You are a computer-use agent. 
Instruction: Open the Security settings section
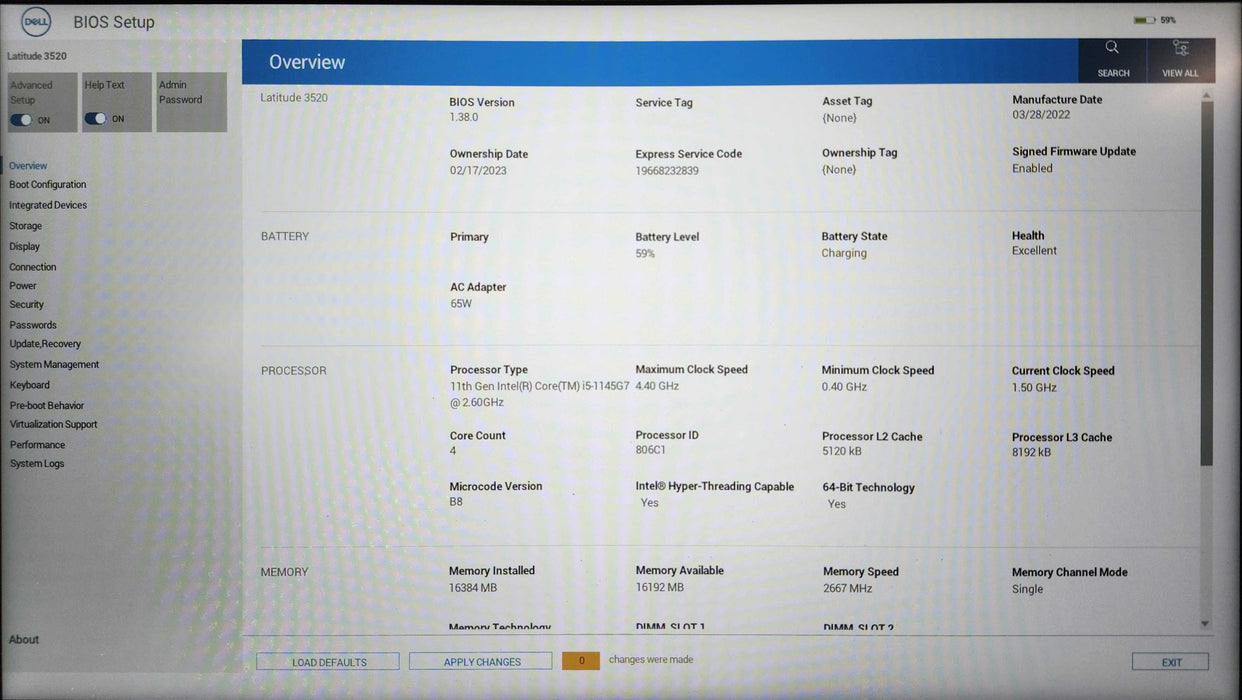(x=26, y=304)
